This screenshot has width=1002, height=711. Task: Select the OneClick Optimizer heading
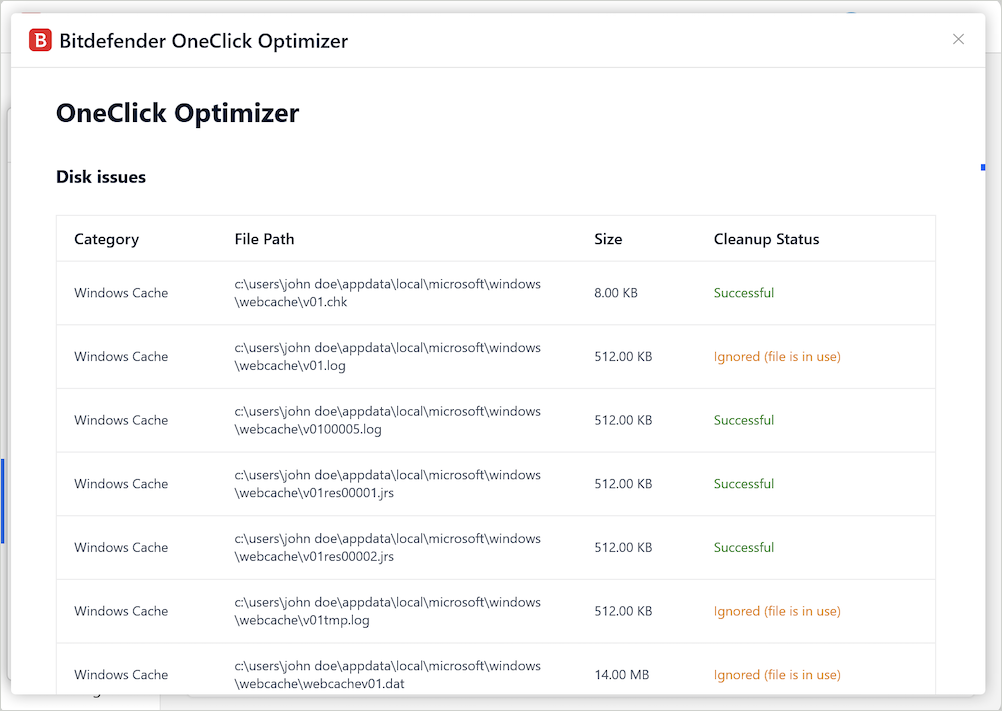pyautogui.click(x=178, y=113)
